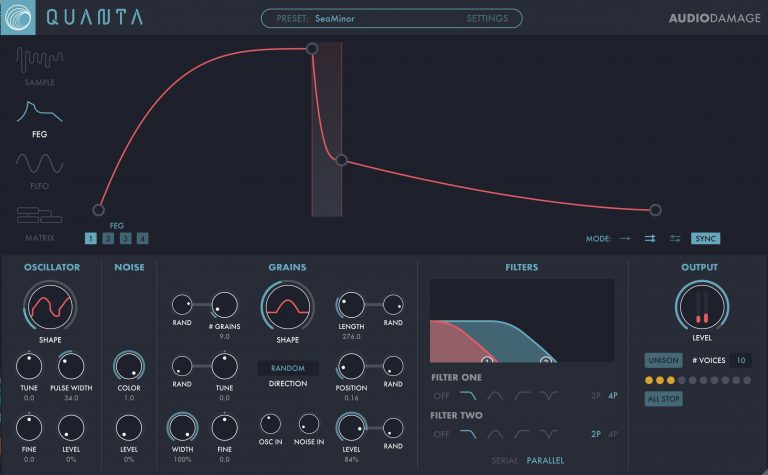Click the AUDIODAMAGE brand link
The width and height of the screenshot is (768, 475).
[x=715, y=18]
